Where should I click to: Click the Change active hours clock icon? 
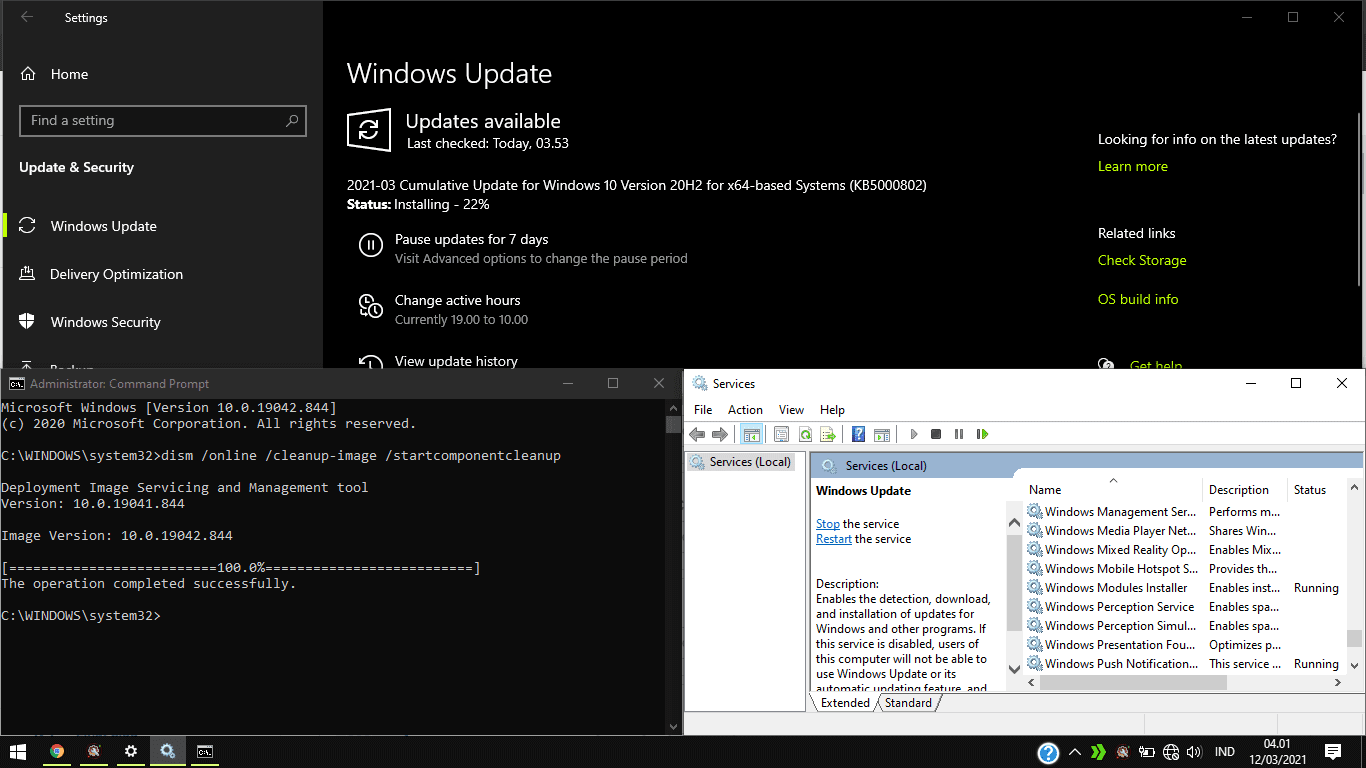click(x=370, y=306)
